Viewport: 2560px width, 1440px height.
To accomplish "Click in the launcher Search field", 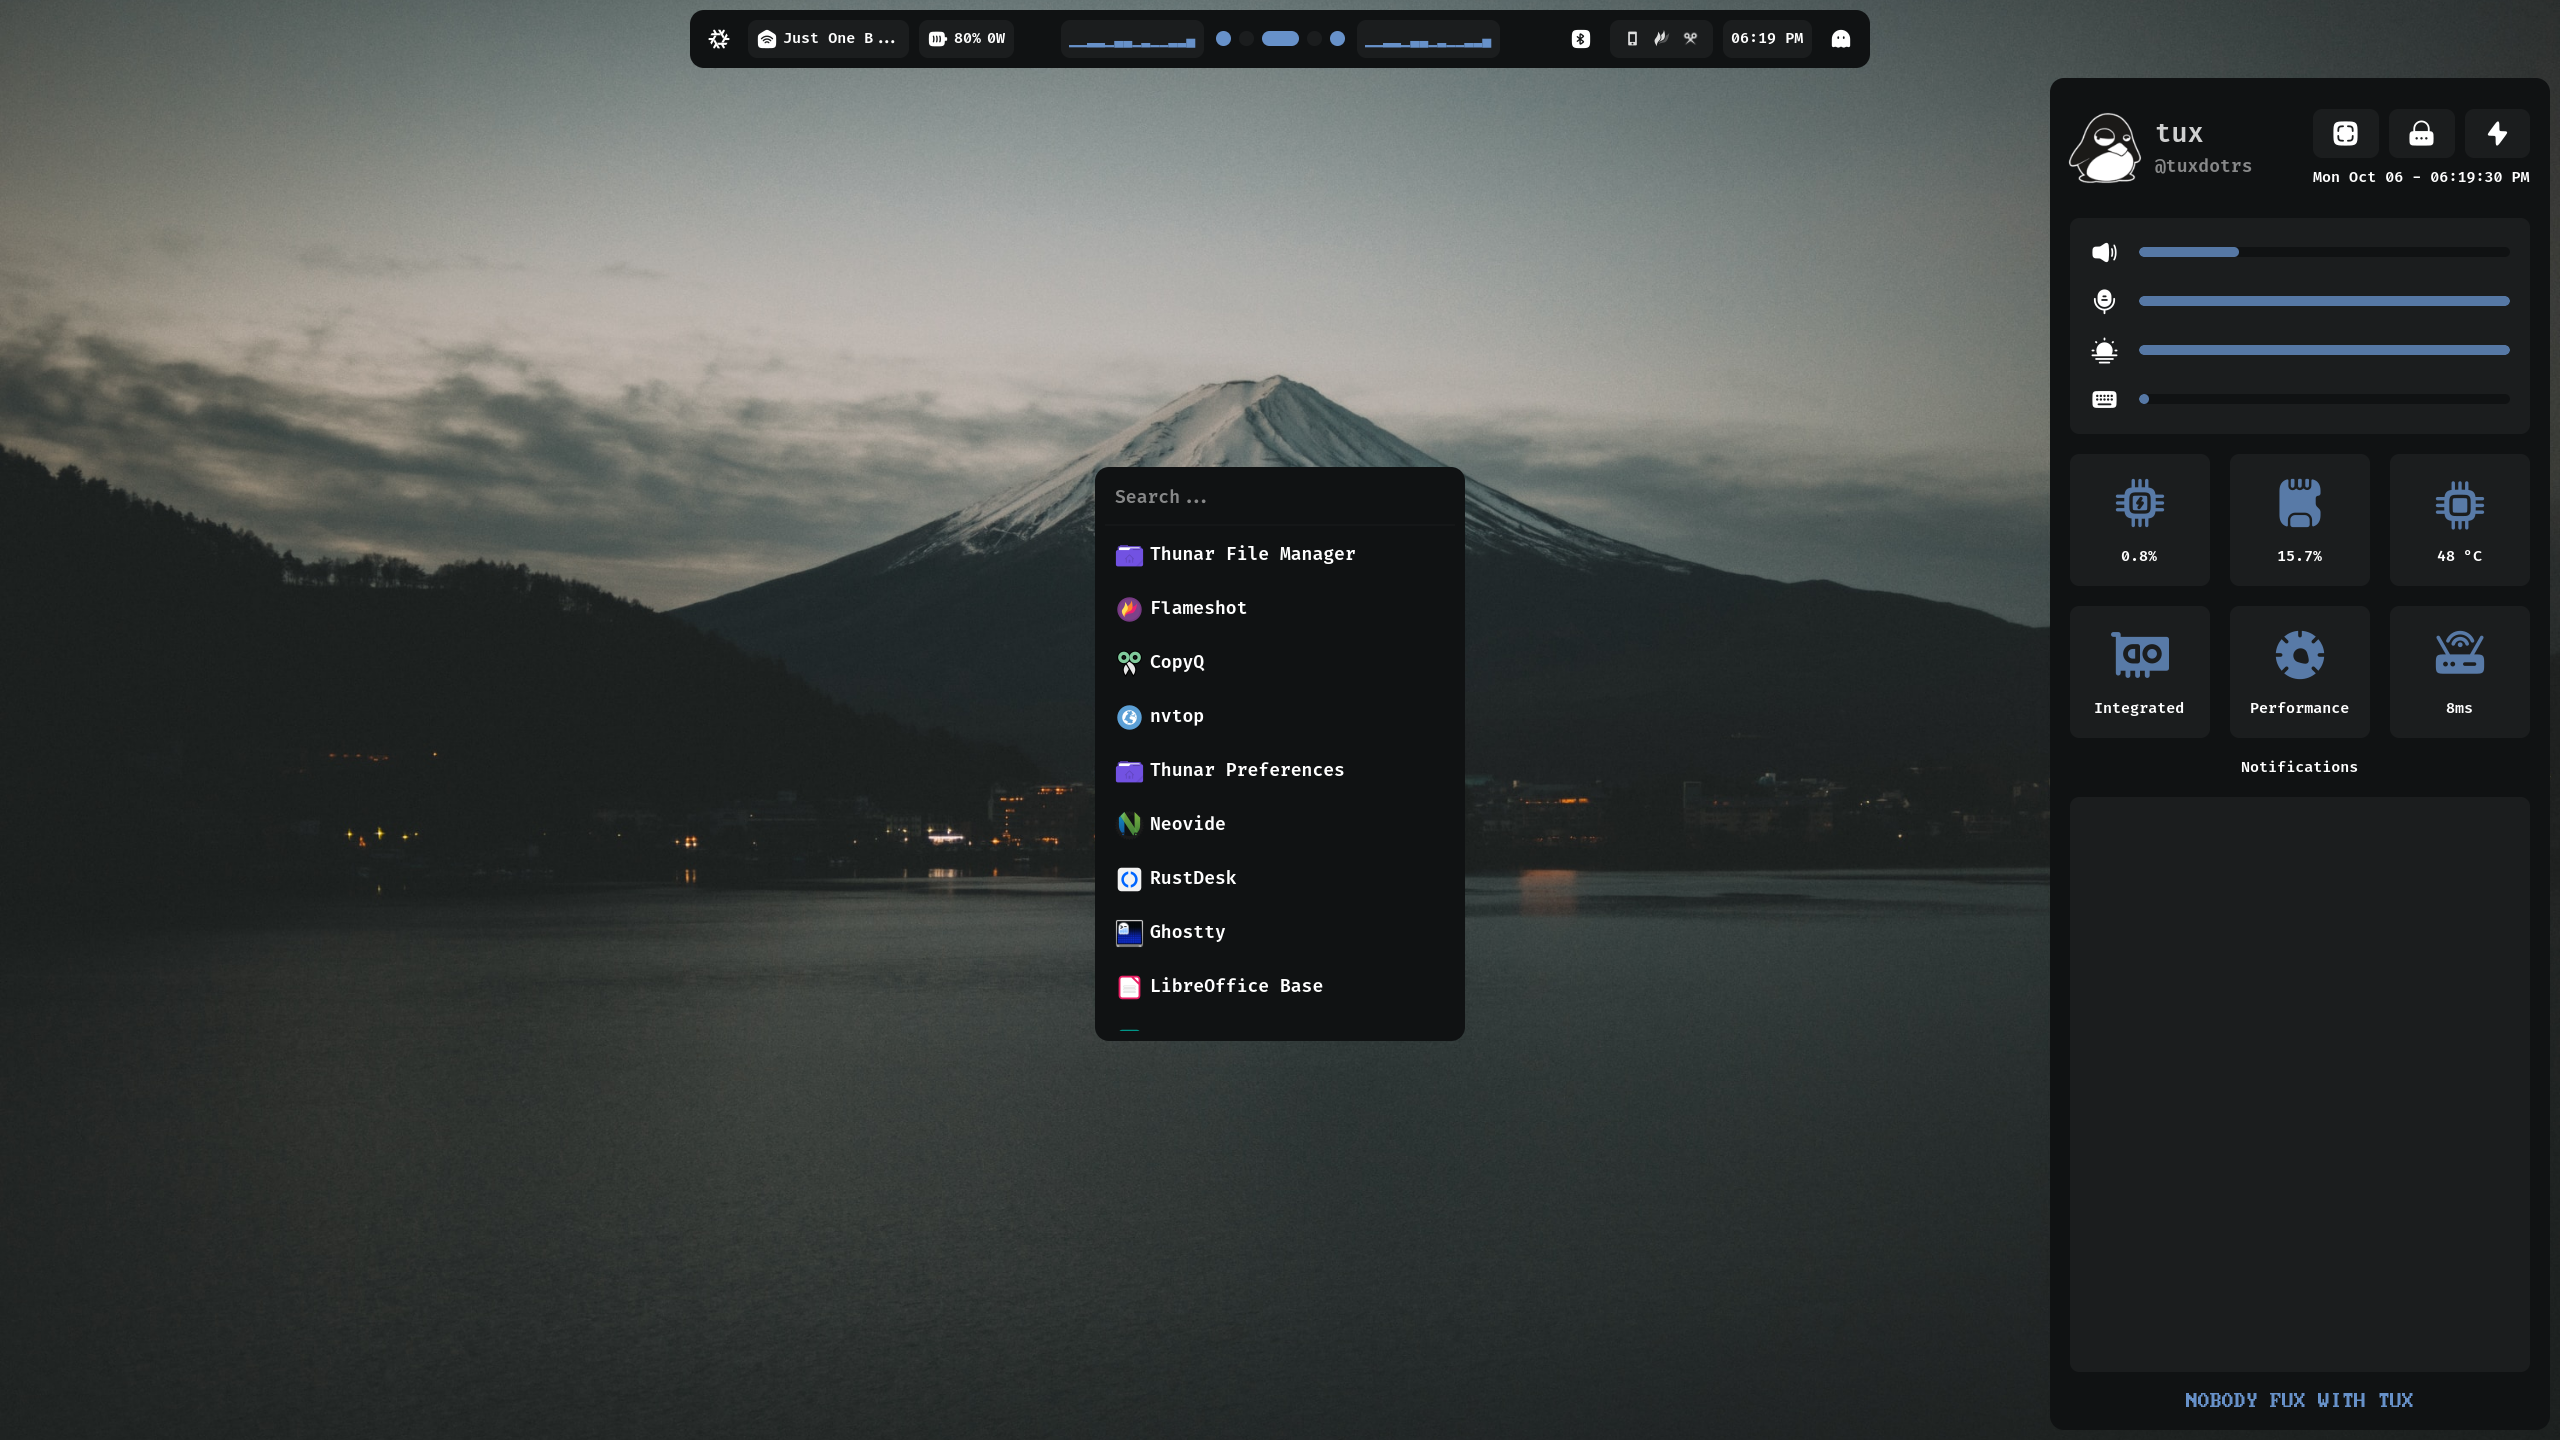I will tap(1278, 497).
